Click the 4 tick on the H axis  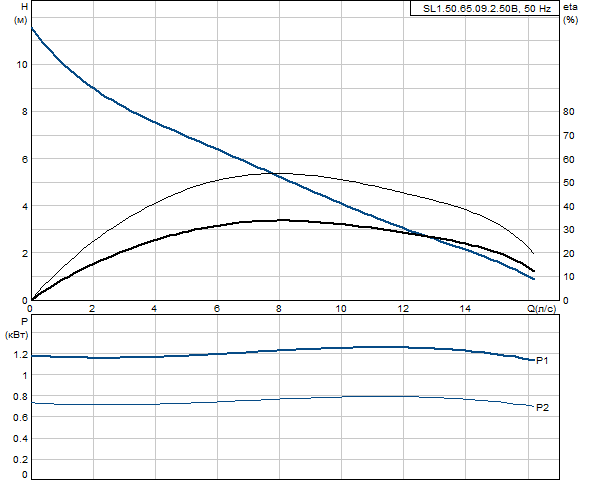click(25, 207)
